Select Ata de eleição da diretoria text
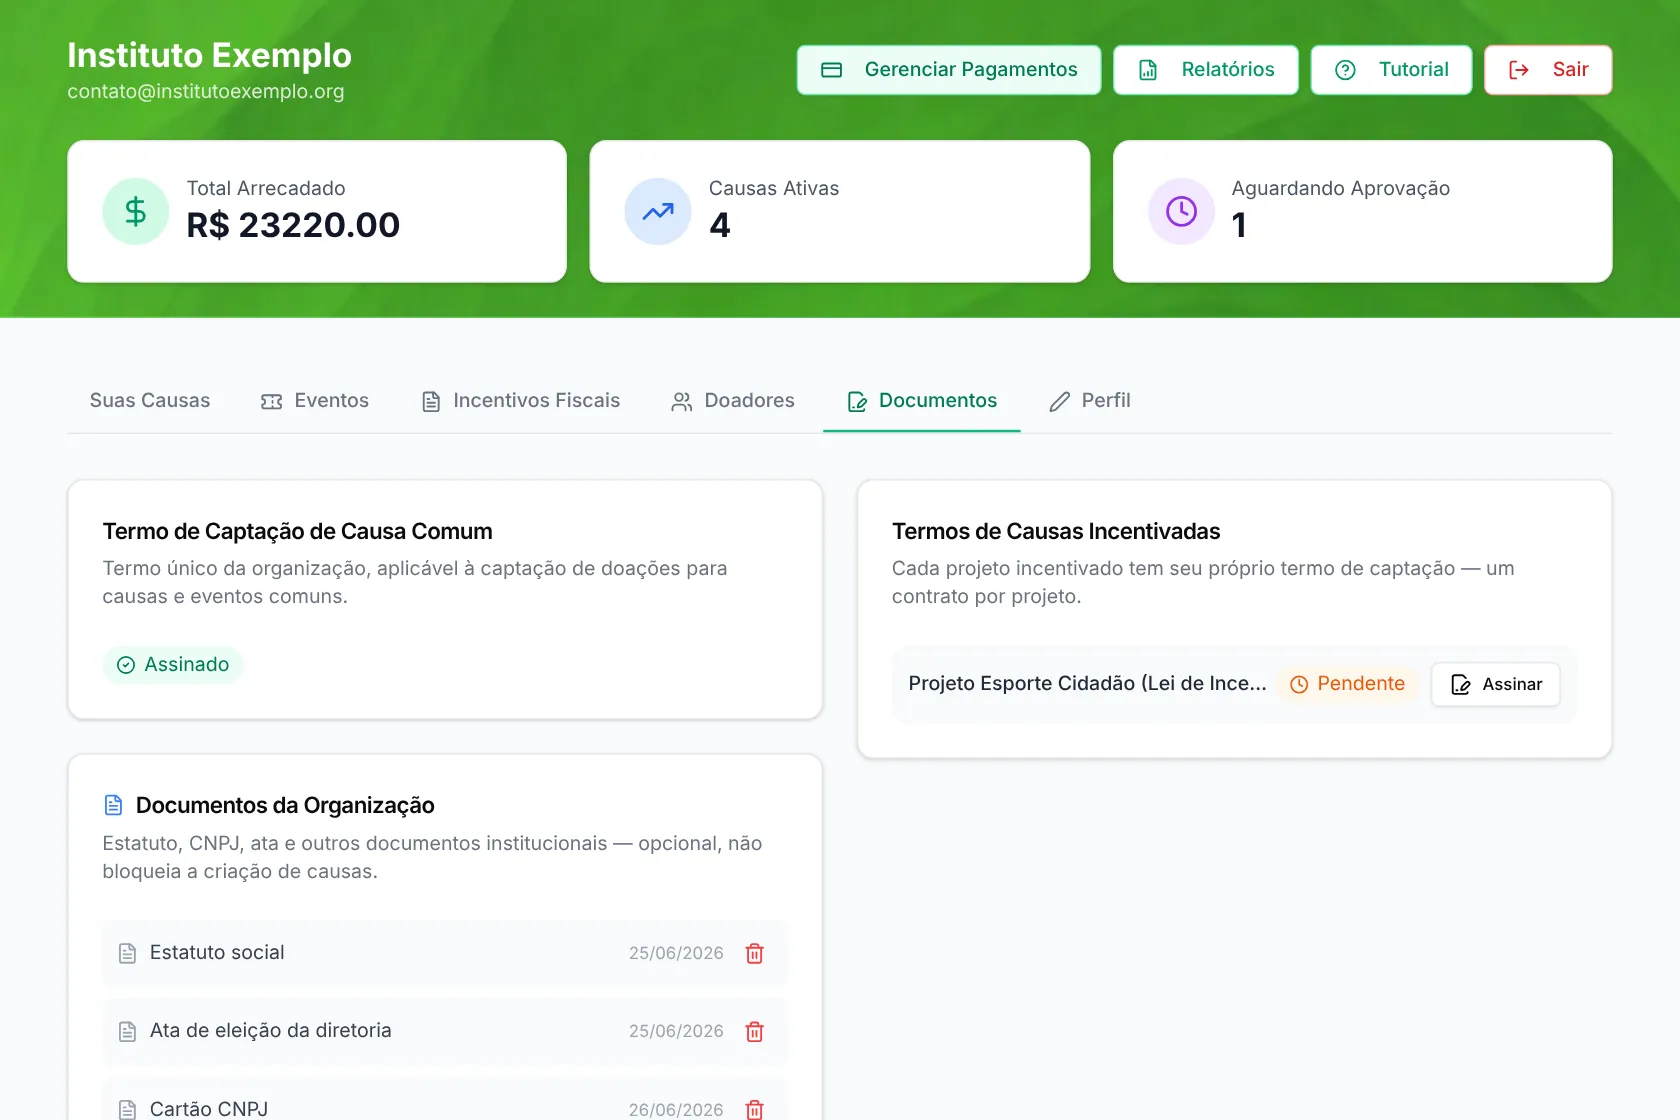1680x1120 pixels. click(271, 1031)
